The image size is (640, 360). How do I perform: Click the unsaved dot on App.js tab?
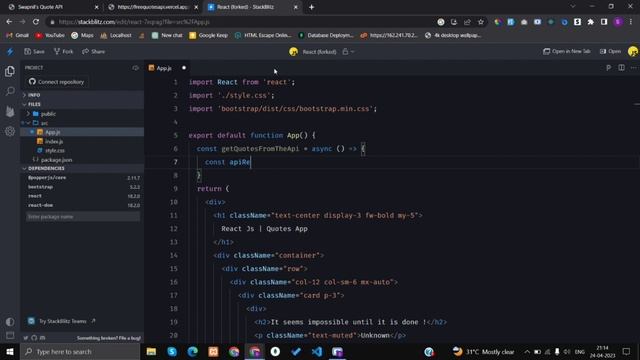pyautogui.click(x=184, y=68)
